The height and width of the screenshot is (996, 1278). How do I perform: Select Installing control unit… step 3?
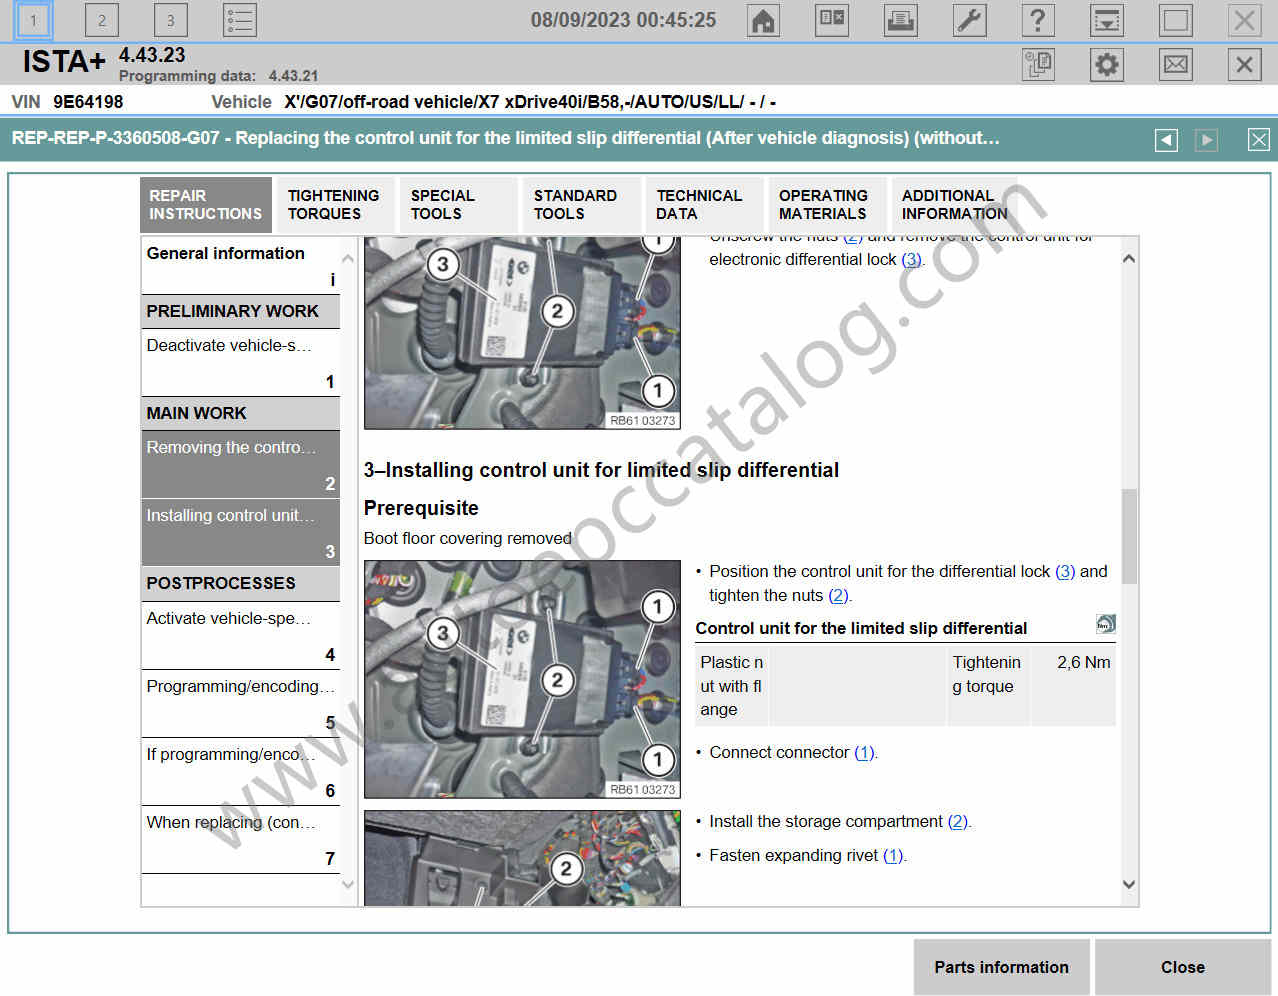[240, 532]
